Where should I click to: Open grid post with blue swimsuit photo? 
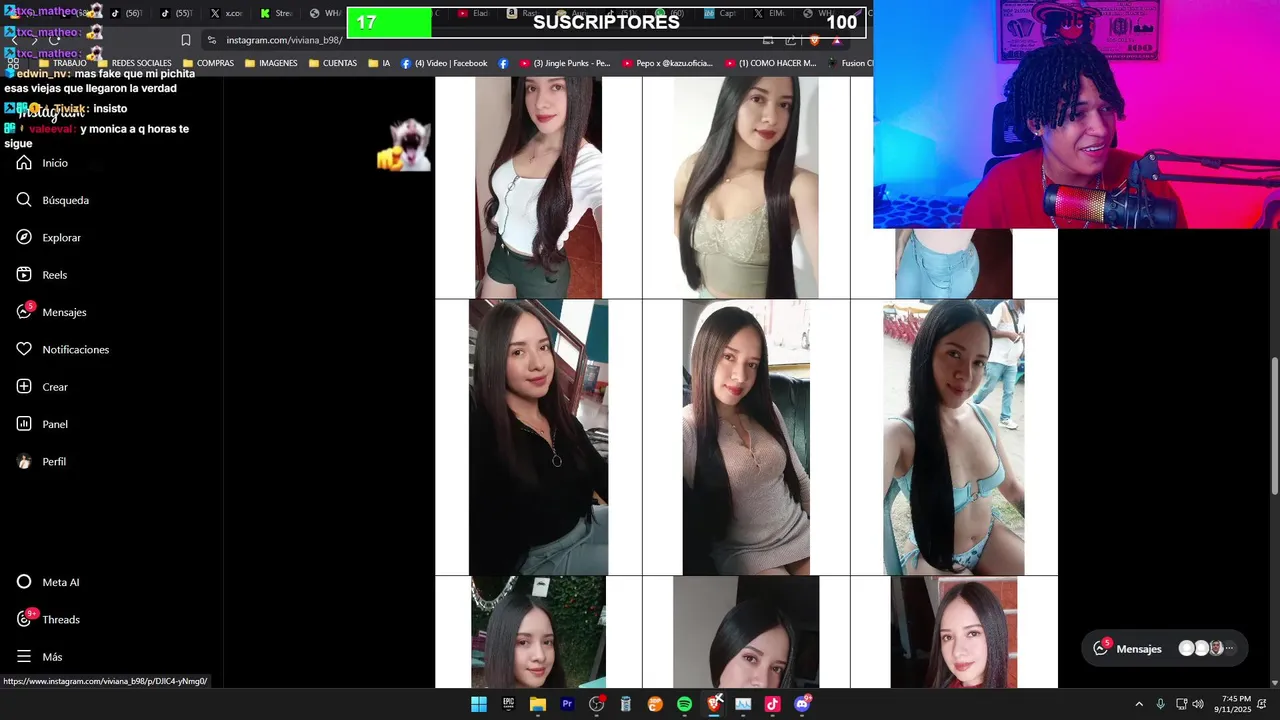(x=954, y=437)
